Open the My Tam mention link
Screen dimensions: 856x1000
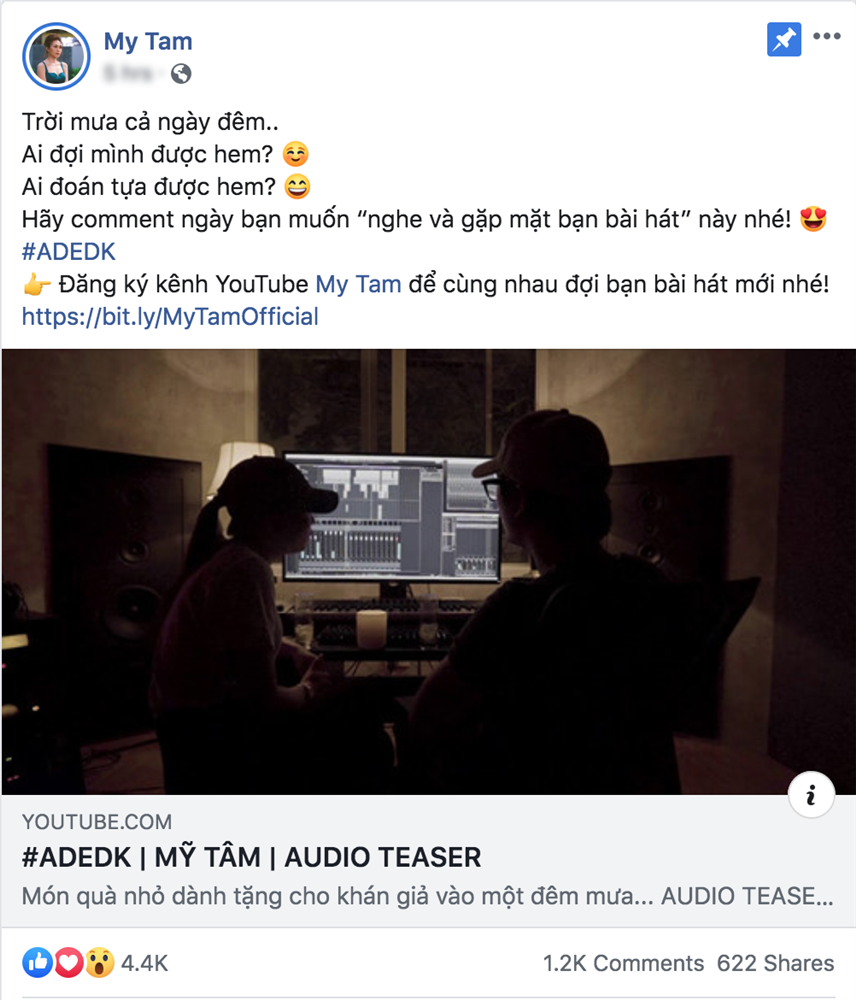[x=358, y=284]
